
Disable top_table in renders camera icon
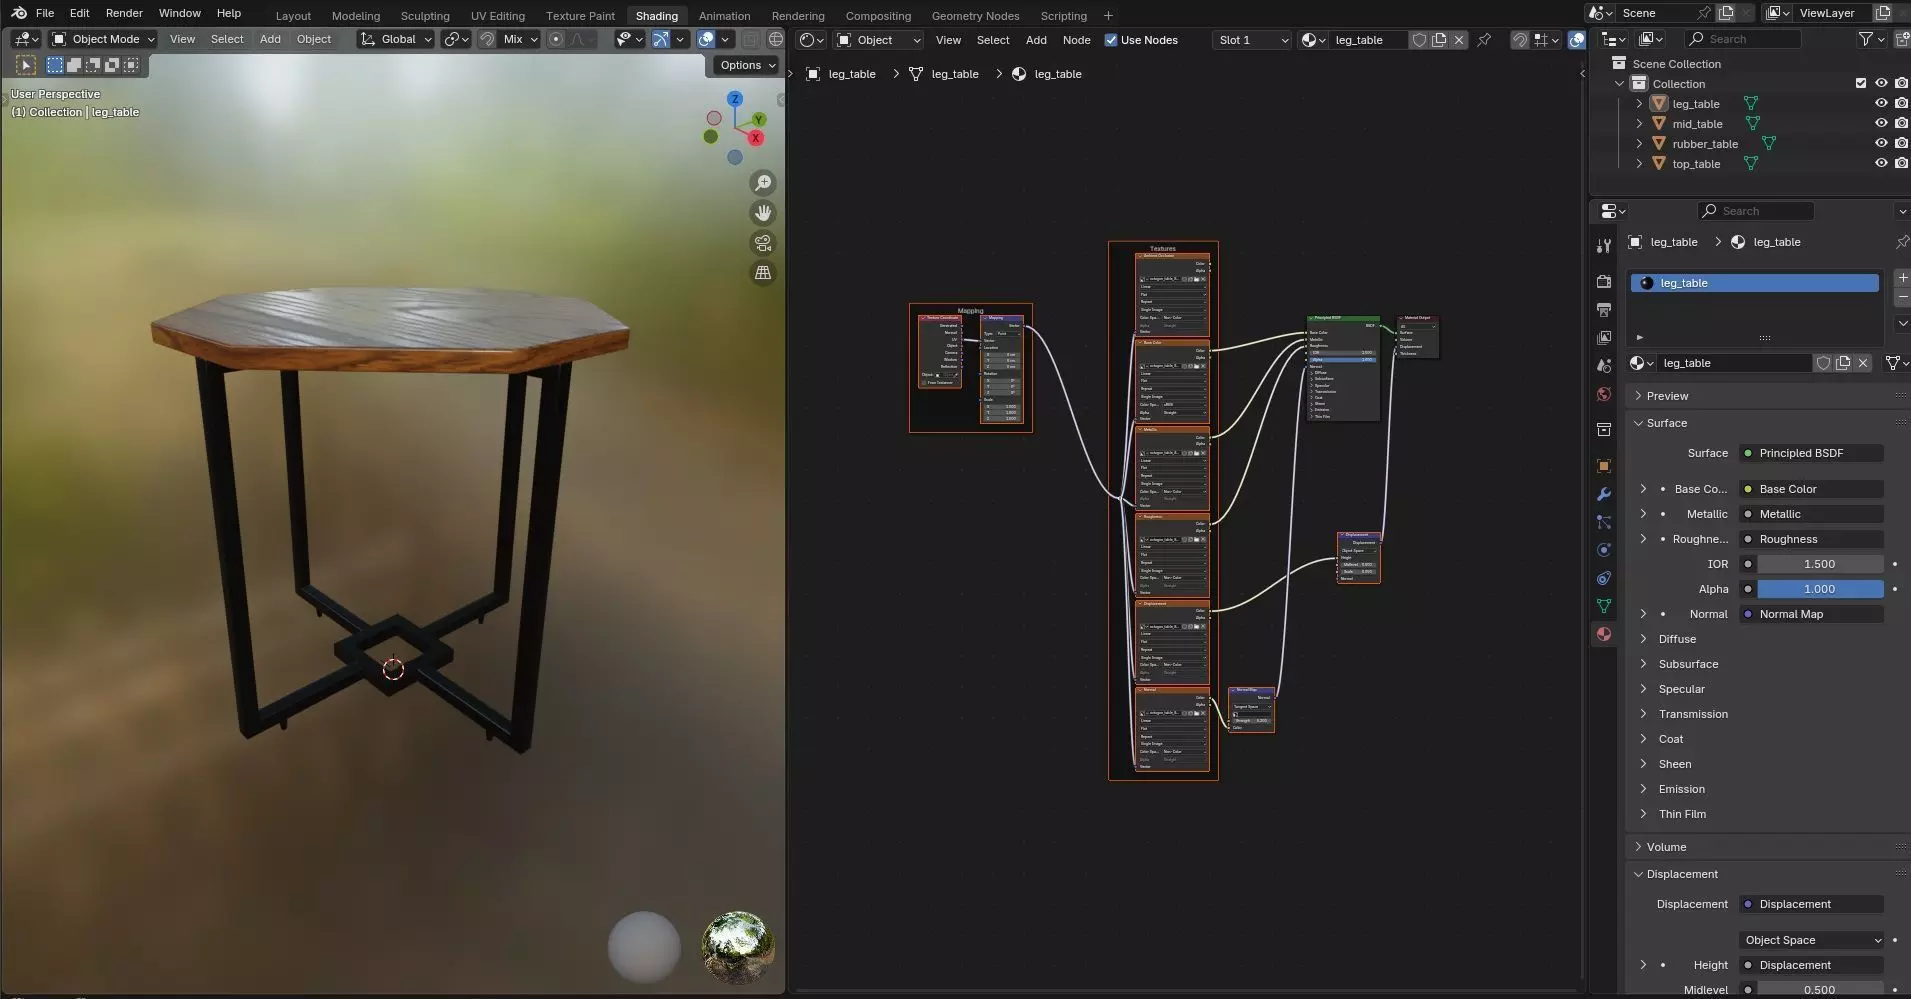[1901, 164]
